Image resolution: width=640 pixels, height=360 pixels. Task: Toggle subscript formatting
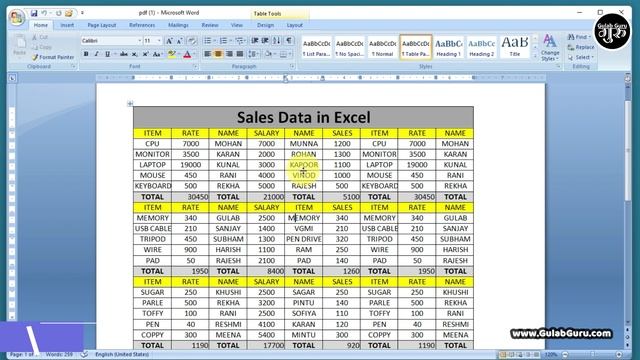point(135,54)
